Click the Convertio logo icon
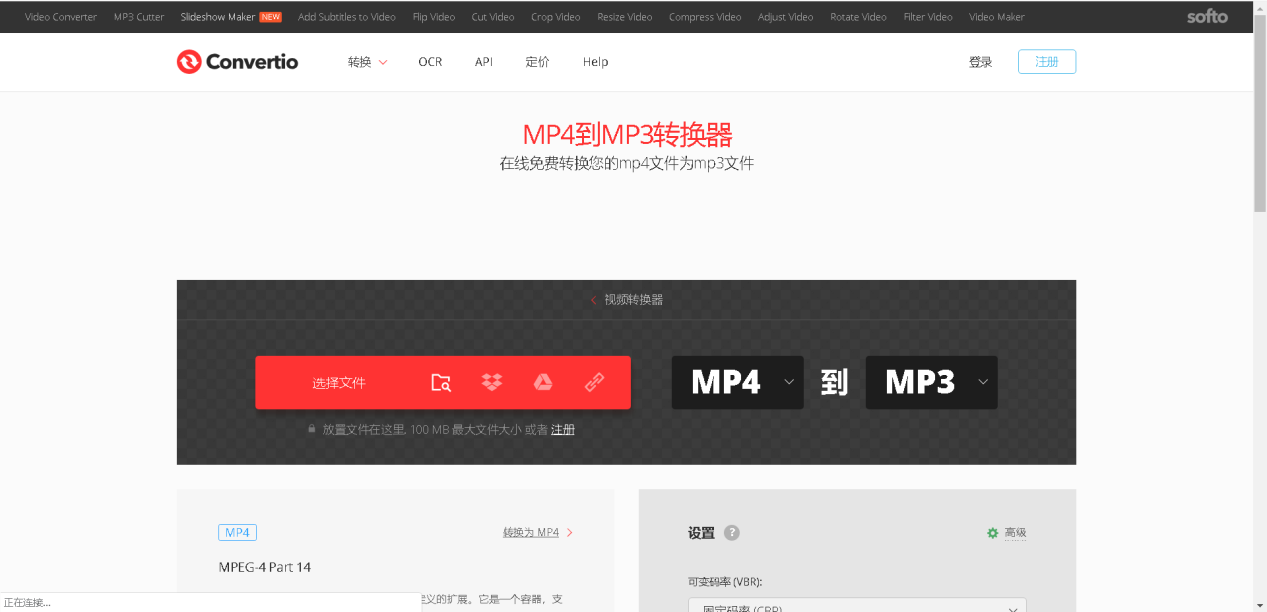This screenshot has width=1267, height=612. 189,62
